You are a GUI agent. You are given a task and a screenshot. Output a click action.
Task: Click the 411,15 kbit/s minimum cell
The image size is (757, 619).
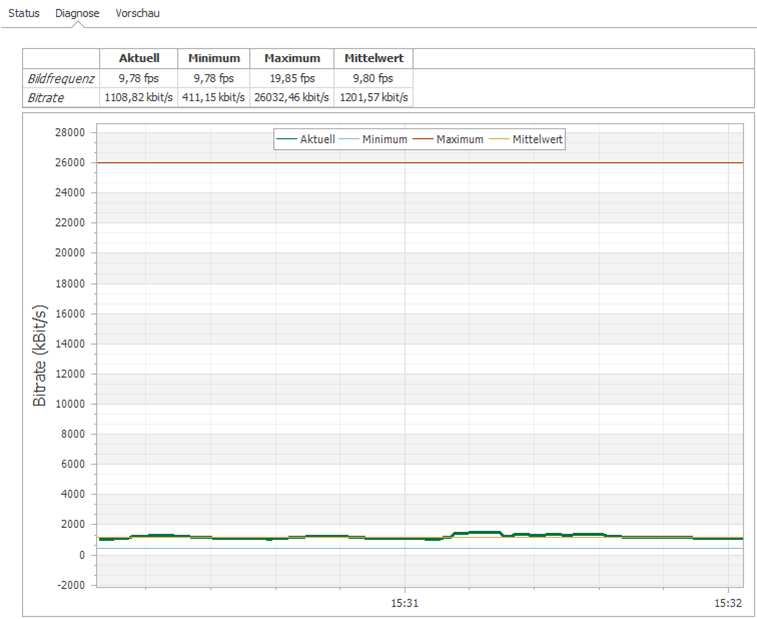(x=213, y=97)
